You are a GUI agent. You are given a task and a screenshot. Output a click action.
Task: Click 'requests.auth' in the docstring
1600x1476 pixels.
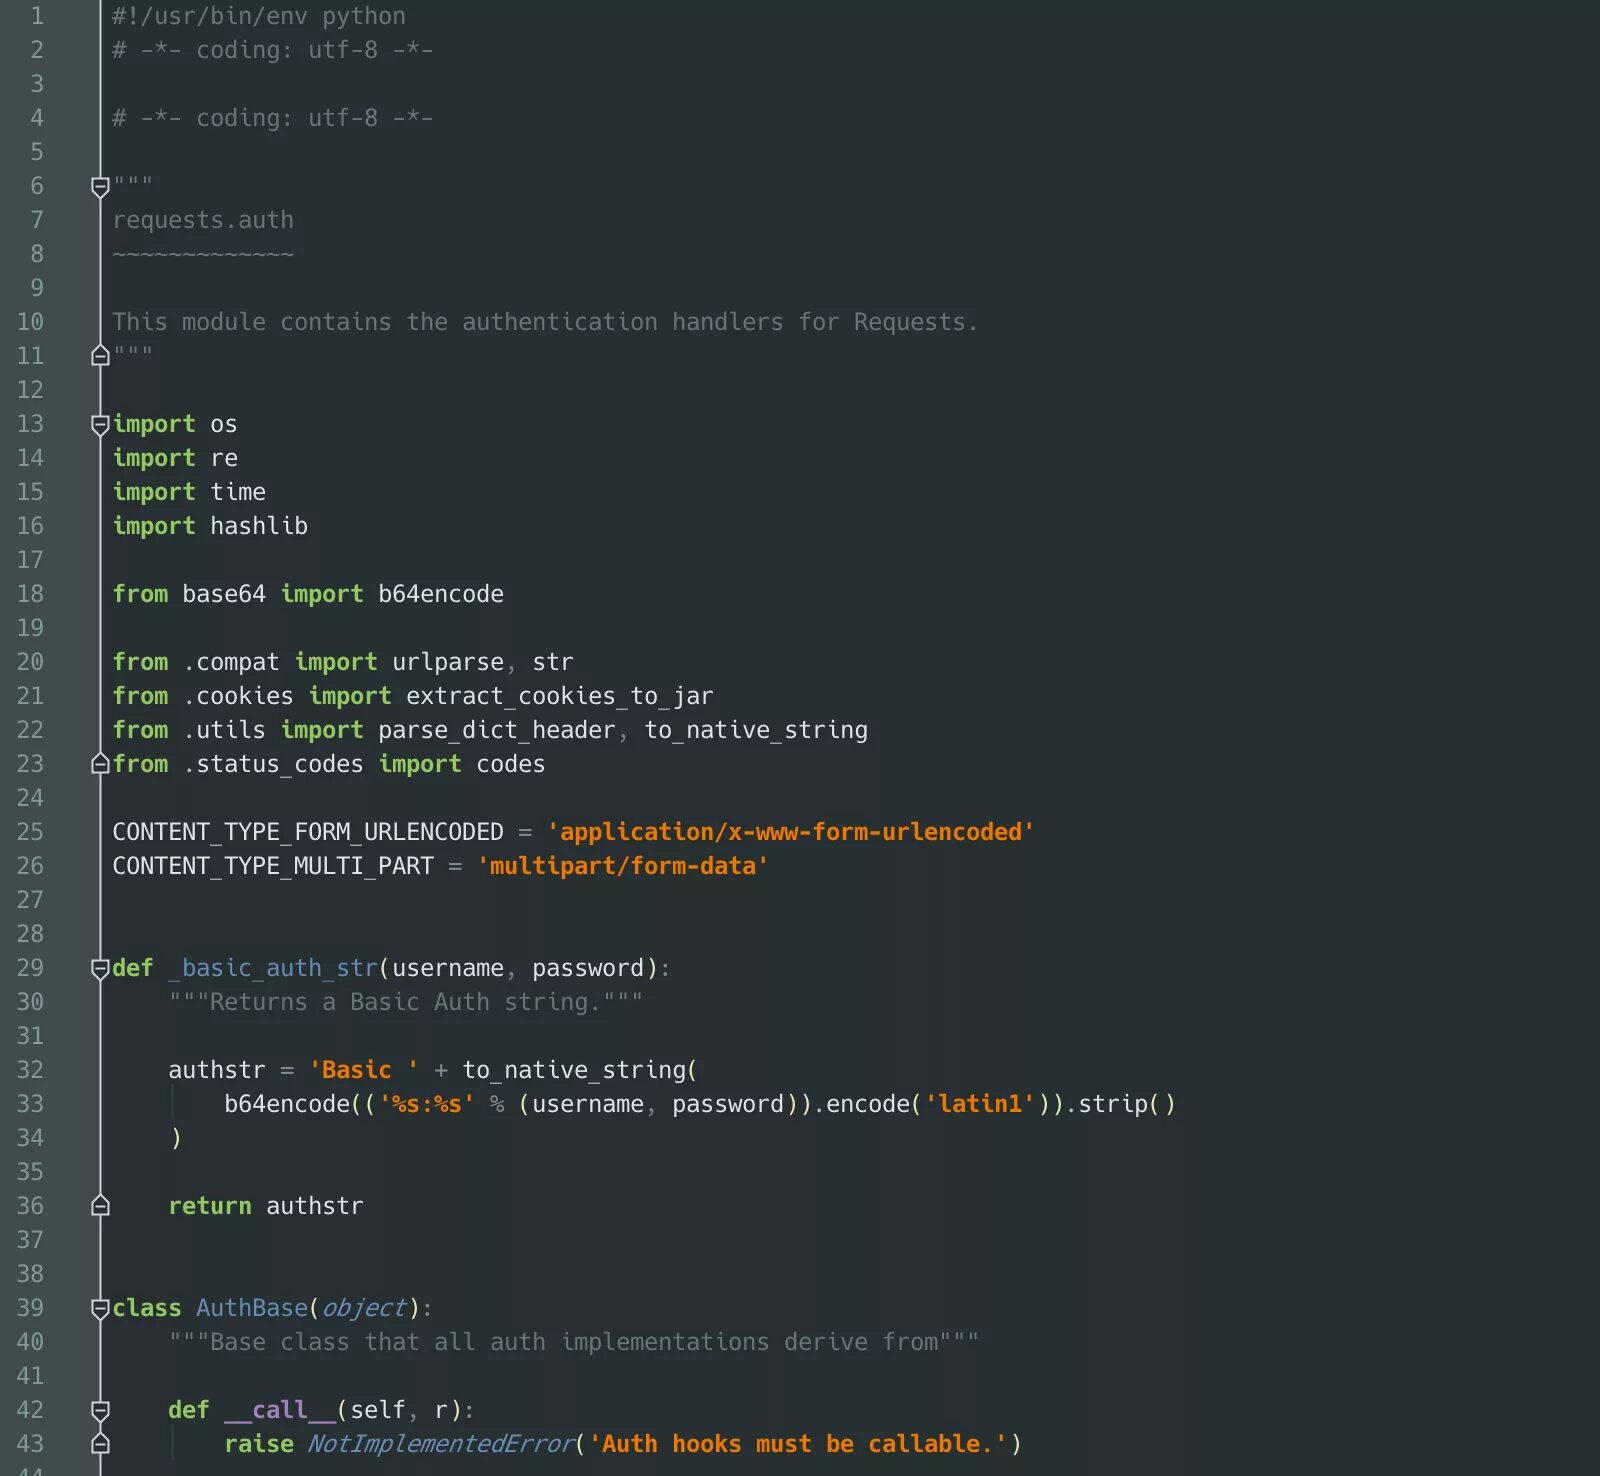pos(203,220)
